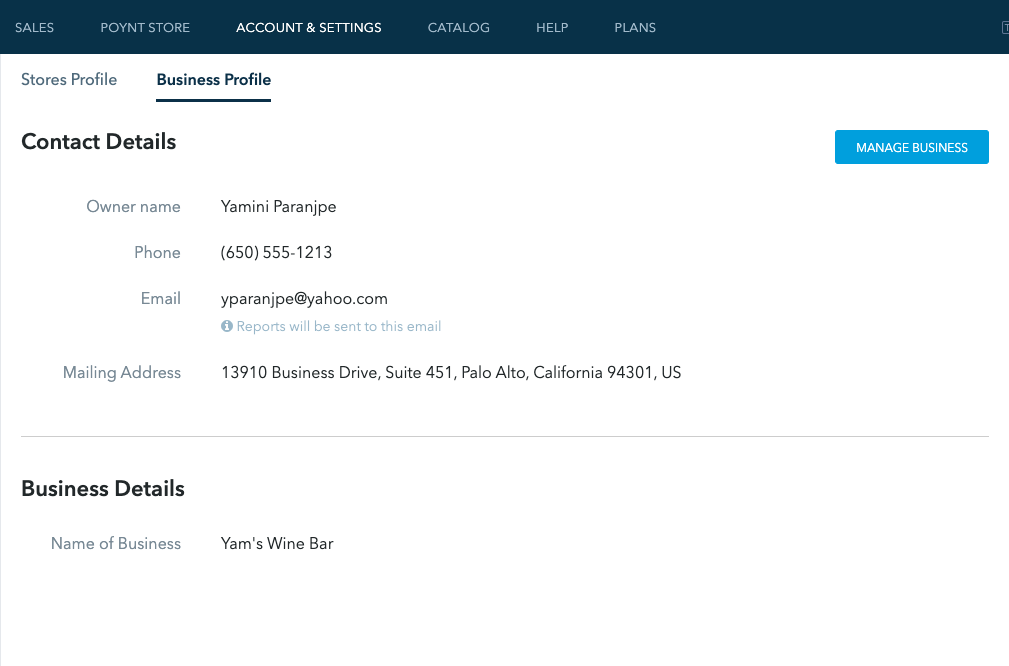Click 'Reports will be sent to this email' note

[338, 326]
